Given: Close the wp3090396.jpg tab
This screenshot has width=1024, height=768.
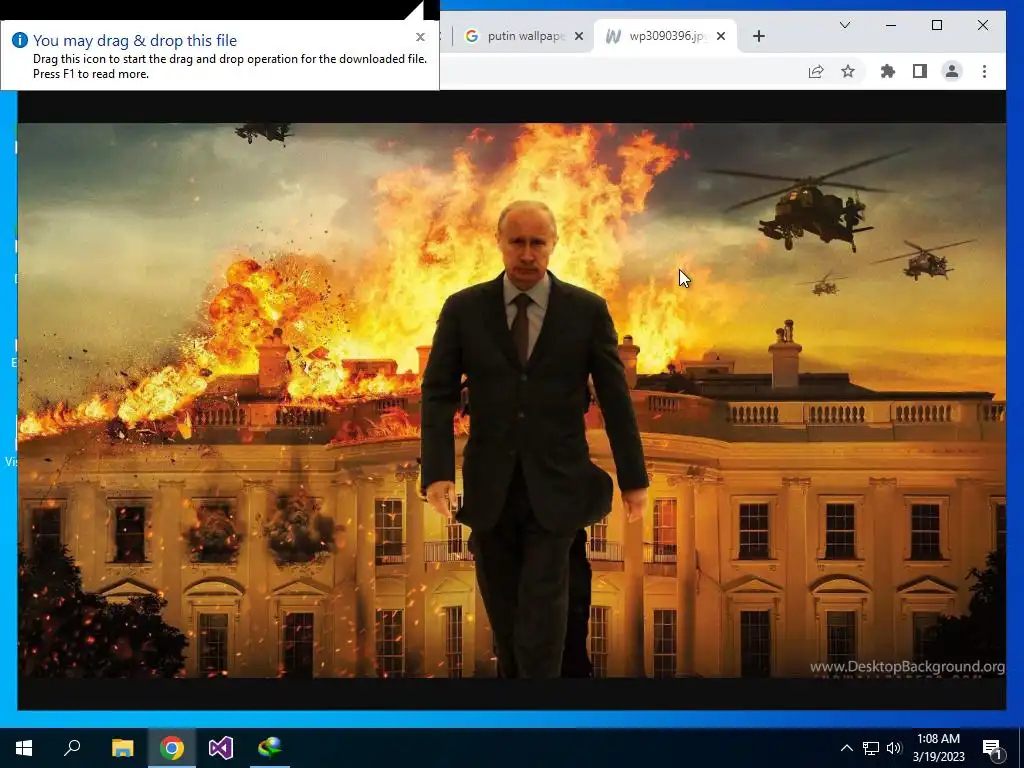Looking at the screenshot, I should (721, 36).
